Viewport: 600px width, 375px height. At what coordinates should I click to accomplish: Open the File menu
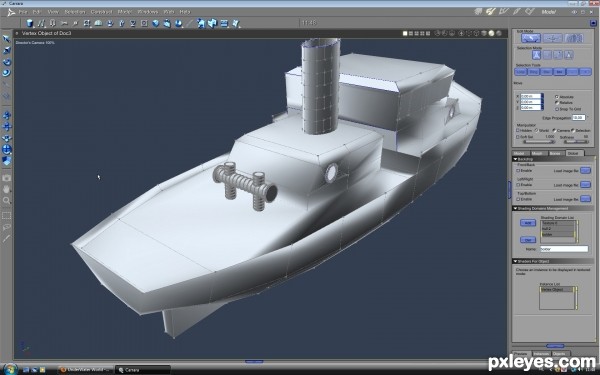23,12
